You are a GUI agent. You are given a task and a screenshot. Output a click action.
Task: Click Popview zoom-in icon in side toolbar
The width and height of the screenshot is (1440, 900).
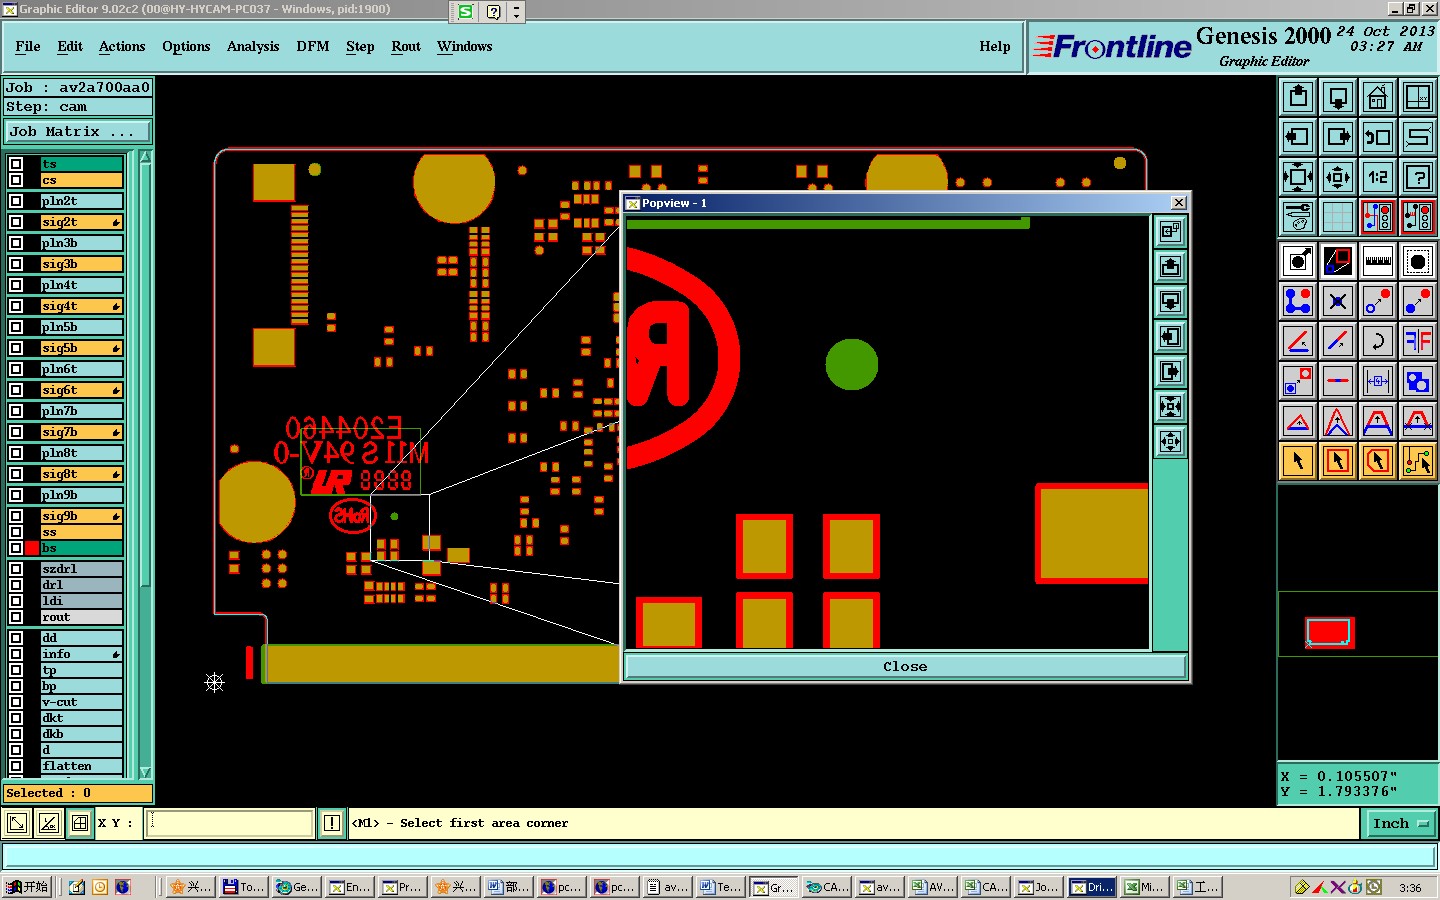click(x=1170, y=407)
